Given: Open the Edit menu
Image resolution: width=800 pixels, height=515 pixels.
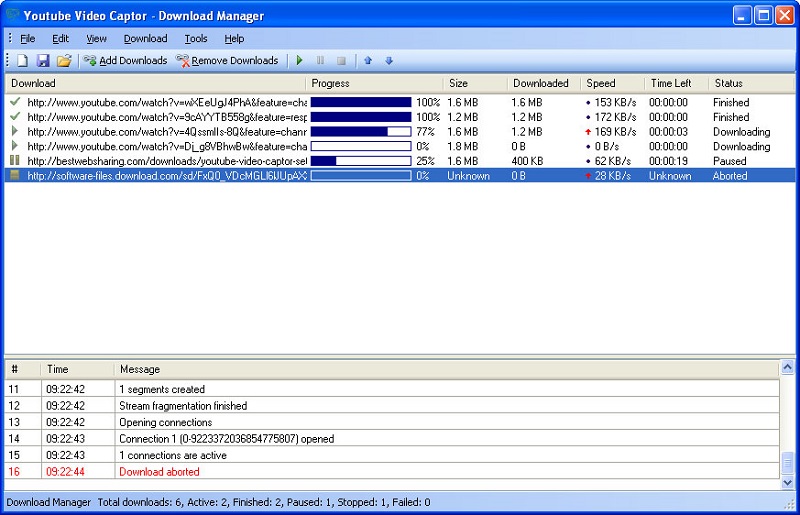Looking at the screenshot, I should click(x=60, y=39).
